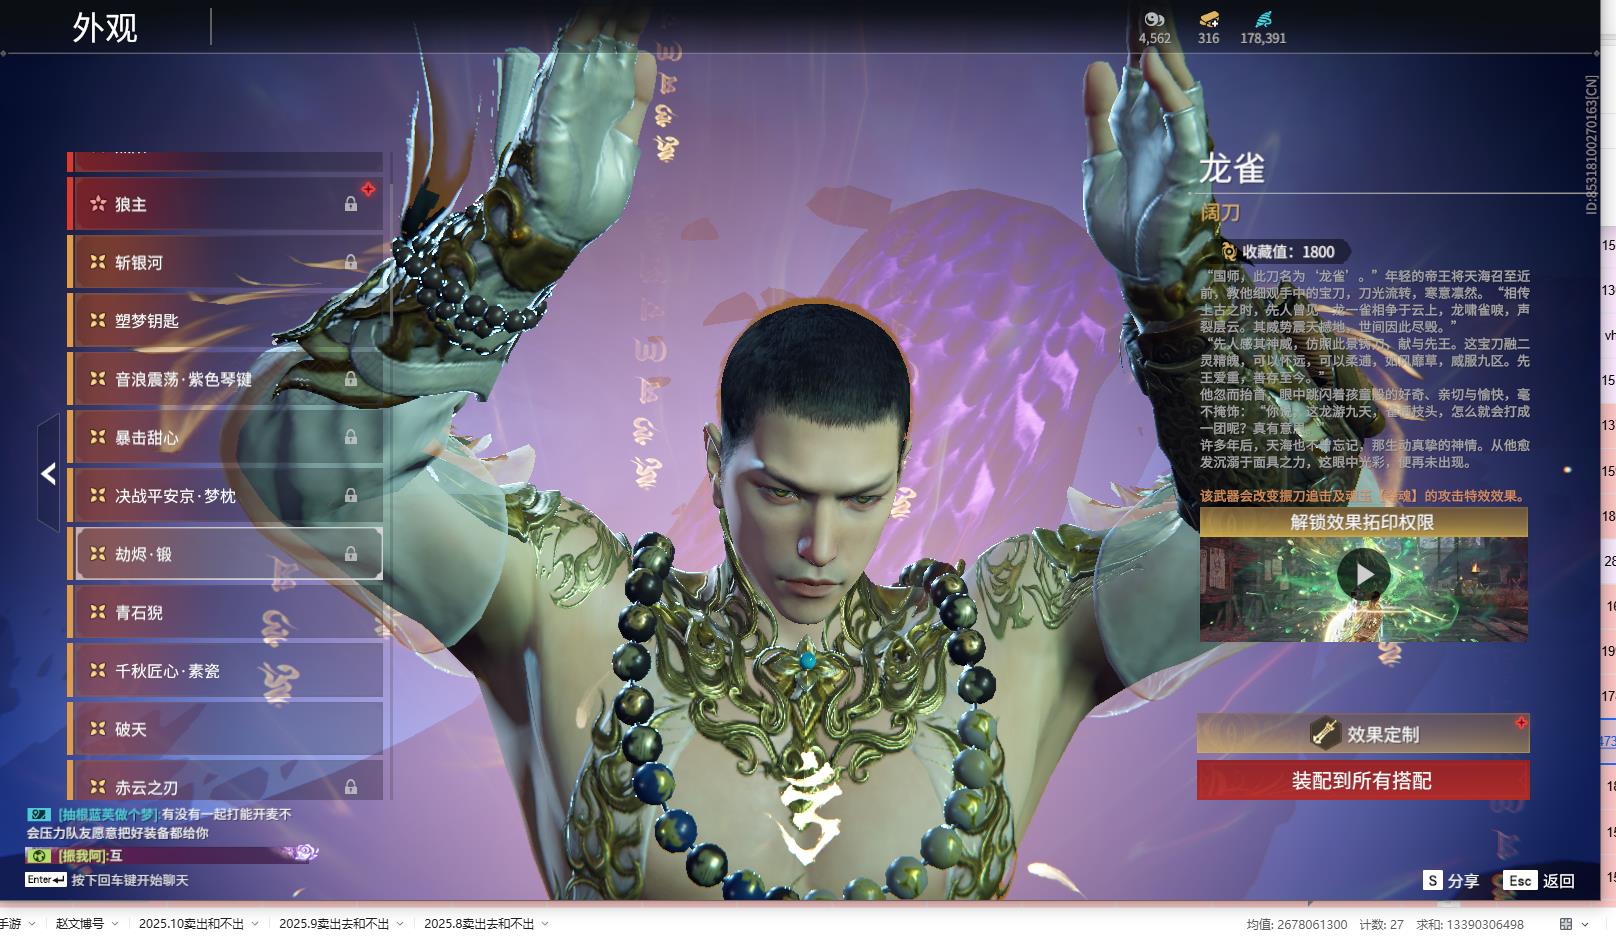Open 效果定制 effect customization
Viewport: 1616px width, 939px height.
1363,734
